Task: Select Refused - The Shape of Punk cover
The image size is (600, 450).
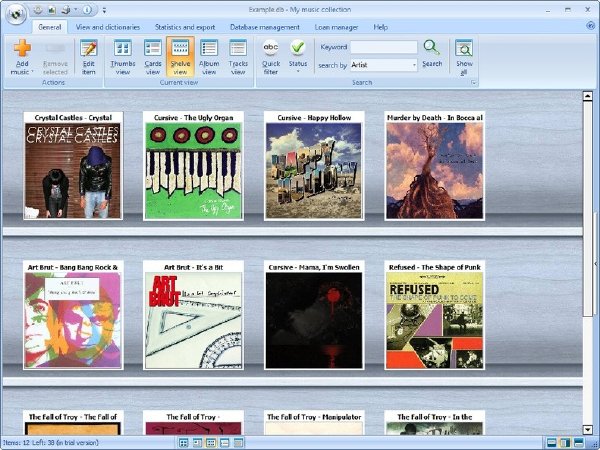Action: (434, 320)
